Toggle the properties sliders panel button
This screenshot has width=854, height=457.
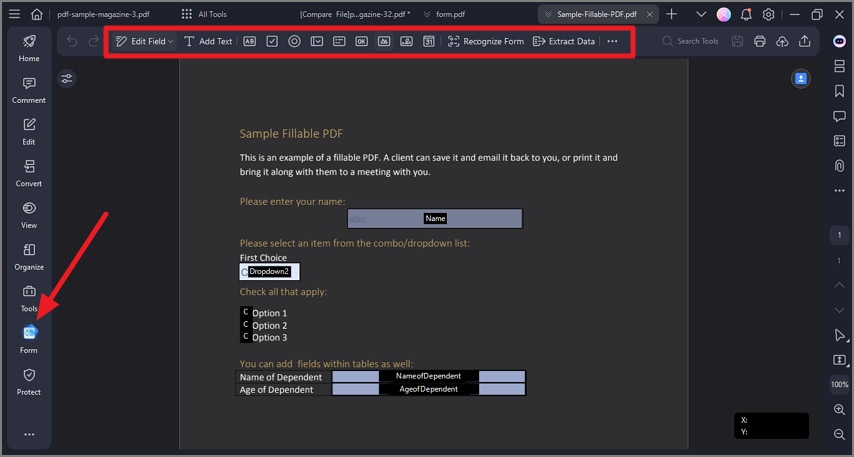tap(66, 79)
